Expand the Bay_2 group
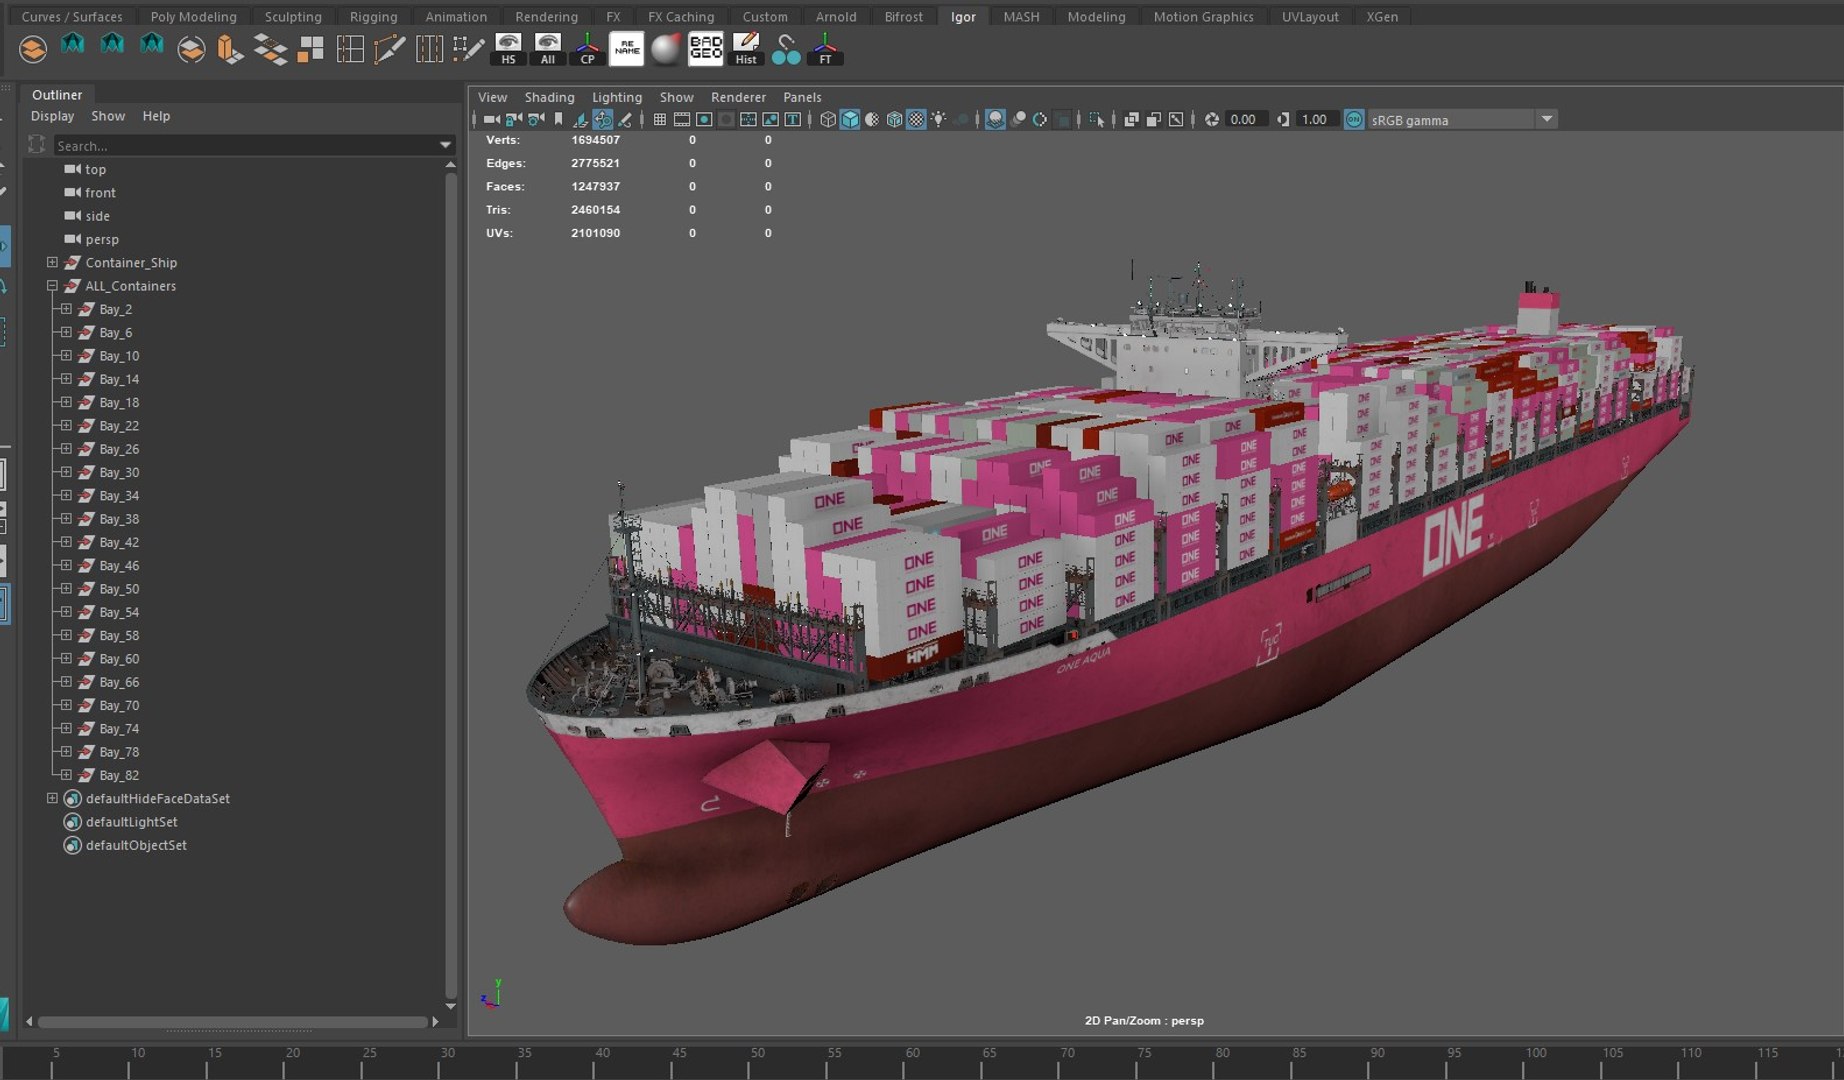The width and height of the screenshot is (1844, 1080). (x=66, y=309)
